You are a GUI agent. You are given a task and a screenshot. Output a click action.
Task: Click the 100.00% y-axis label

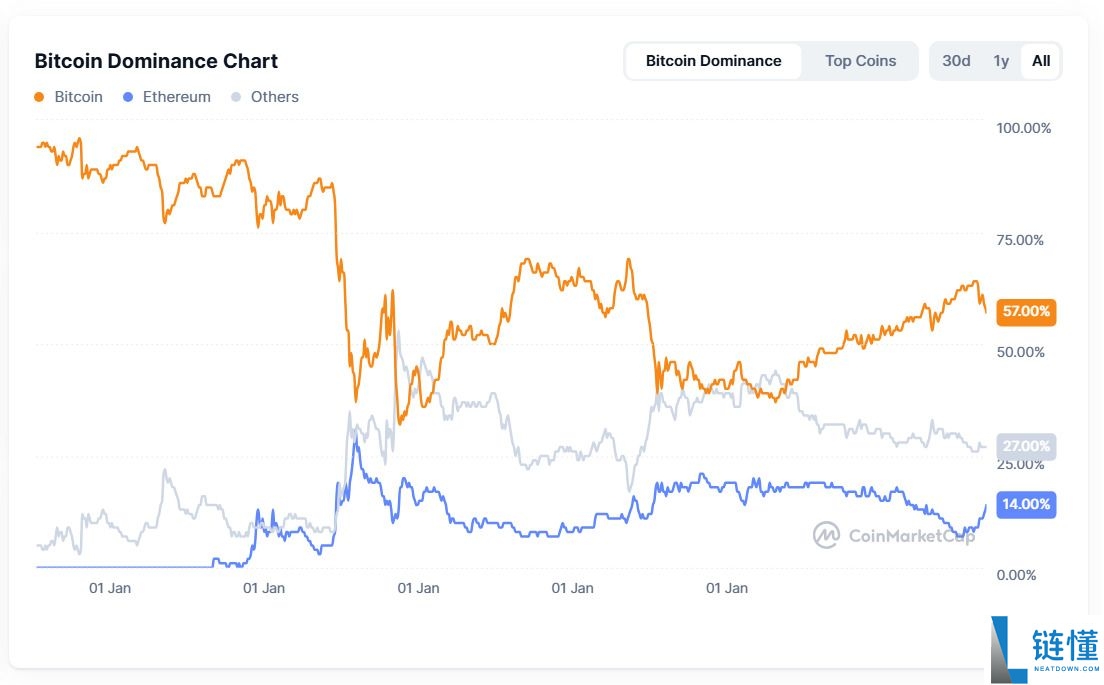point(1023,128)
